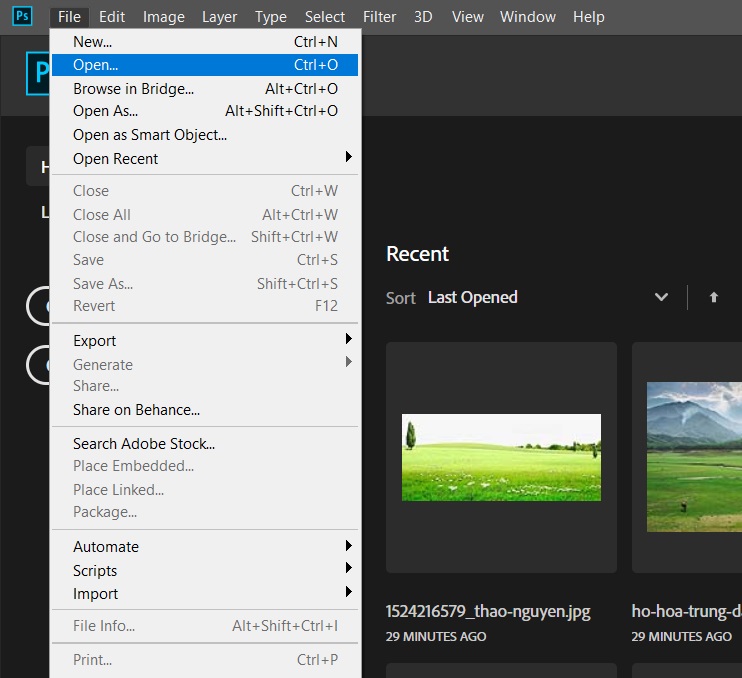Click the Print... entry
The height and width of the screenshot is (678, 742).
coord(205,660)
